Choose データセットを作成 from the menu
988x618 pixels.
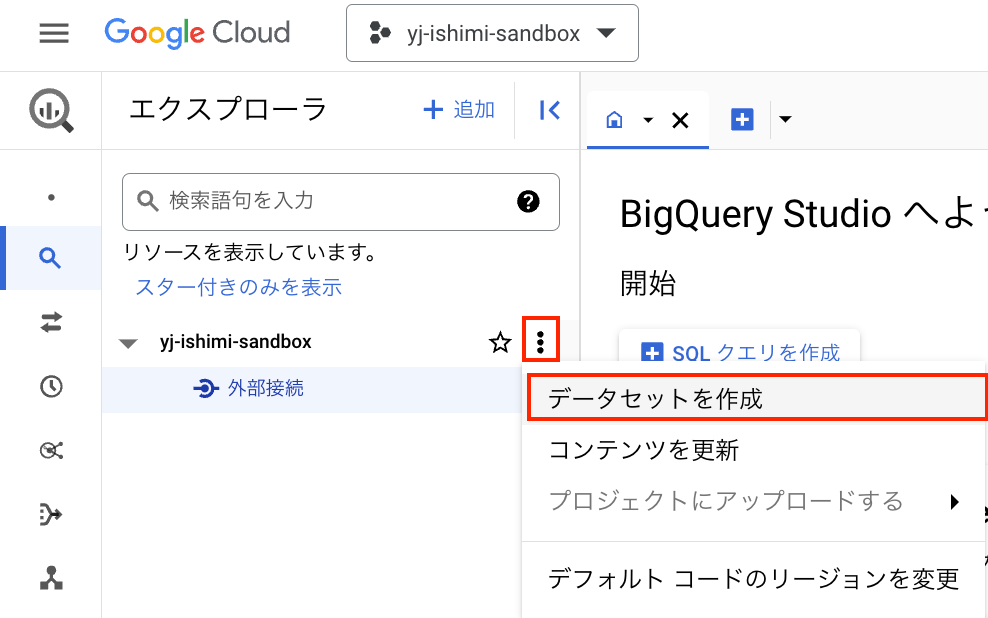[x=756, y=398]
